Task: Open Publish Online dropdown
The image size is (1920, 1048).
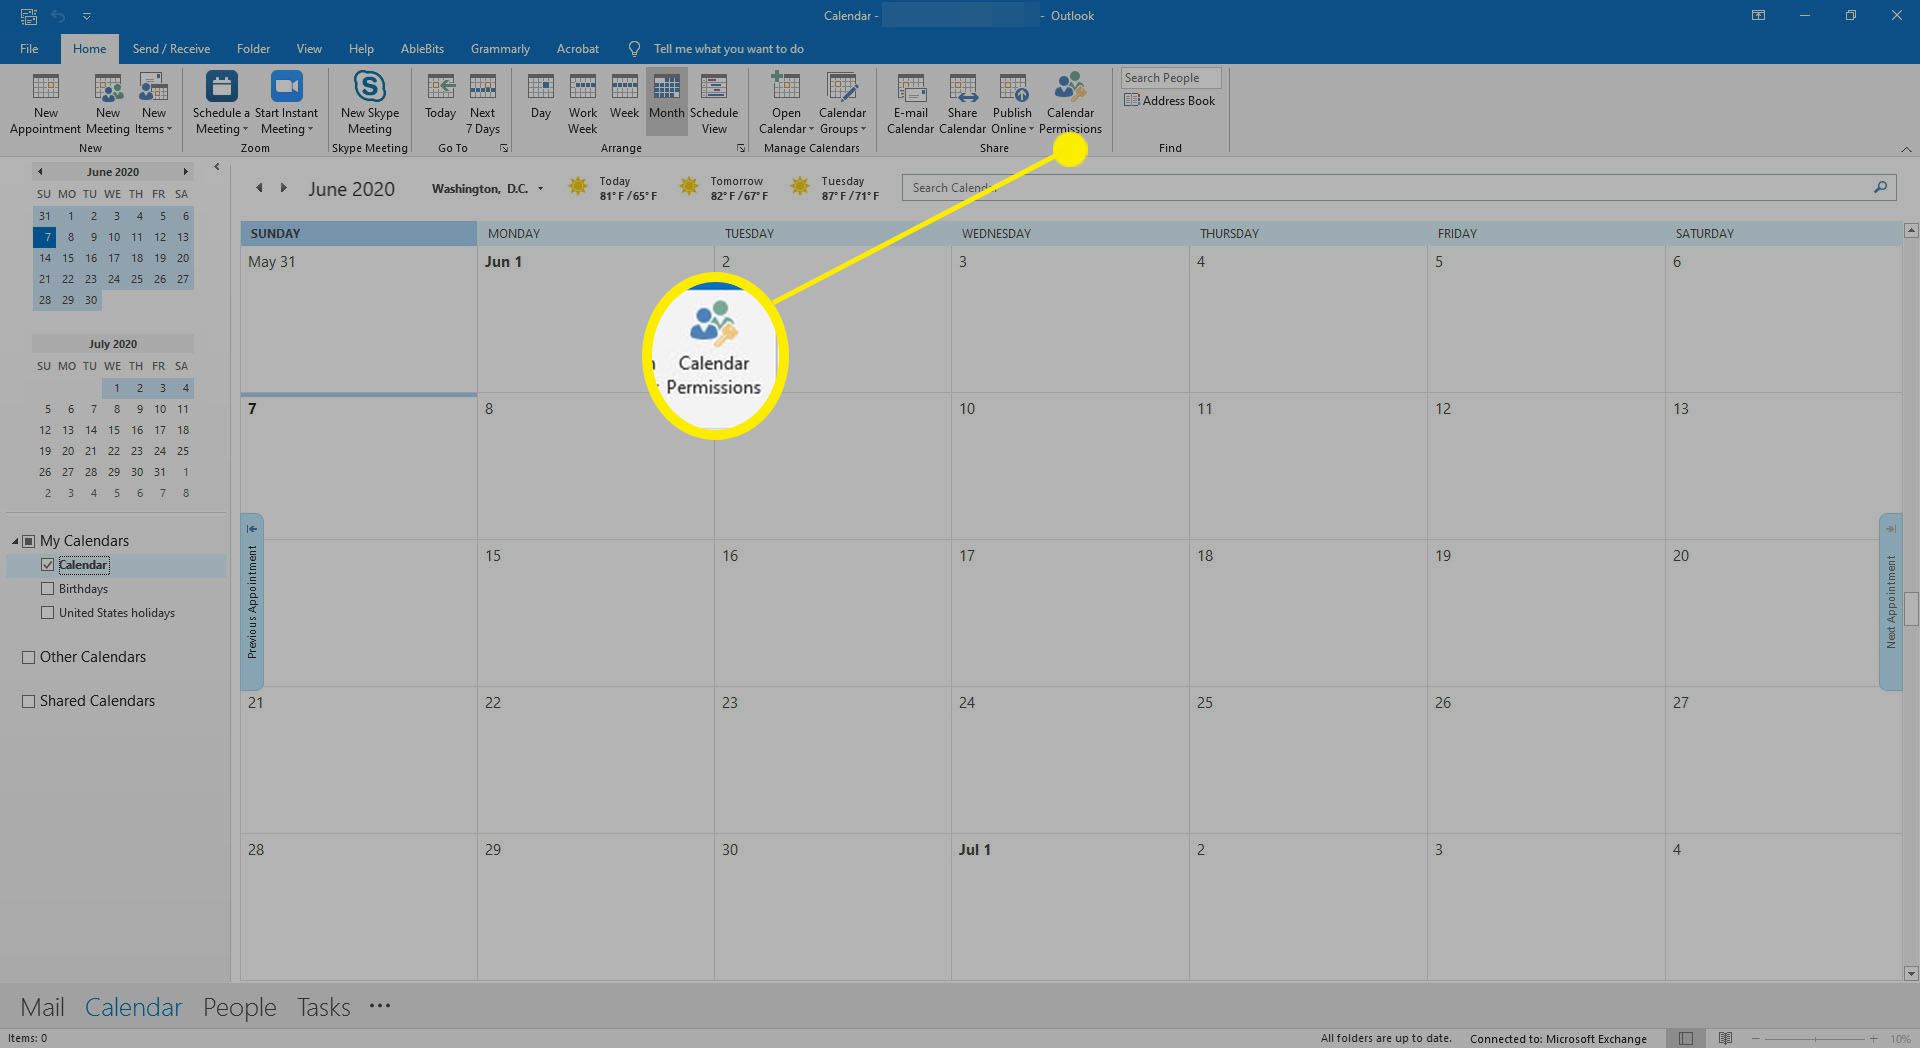Action: [x=1012, y=103]
